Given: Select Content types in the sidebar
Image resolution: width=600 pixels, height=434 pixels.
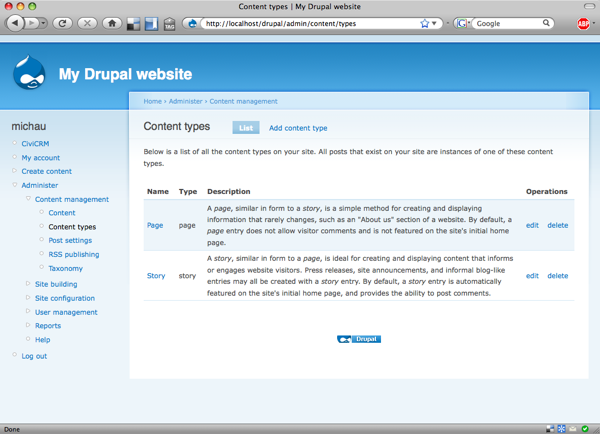Looking at the screenshot, I should point(72,227).
